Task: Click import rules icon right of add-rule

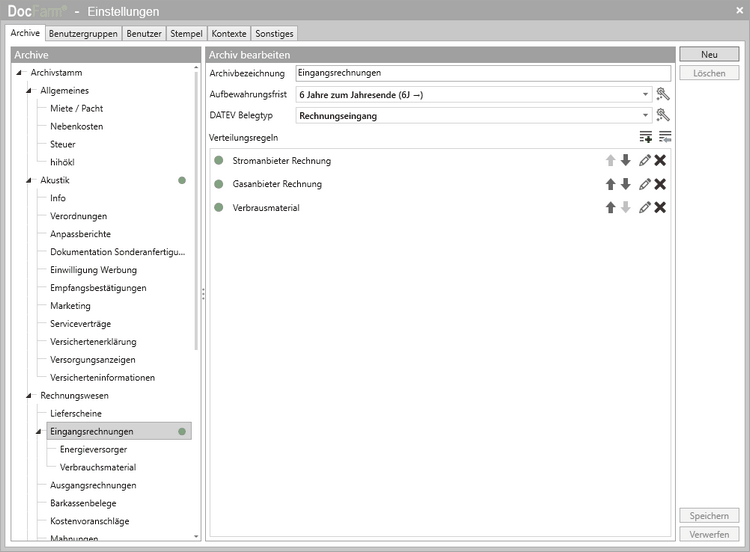Action: [664, 137]
